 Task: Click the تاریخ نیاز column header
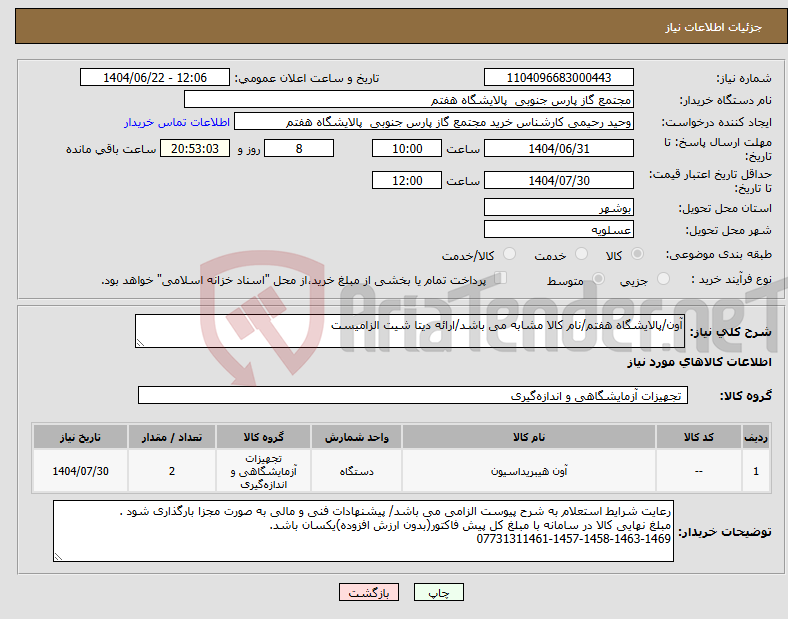[x=80, y=437]
